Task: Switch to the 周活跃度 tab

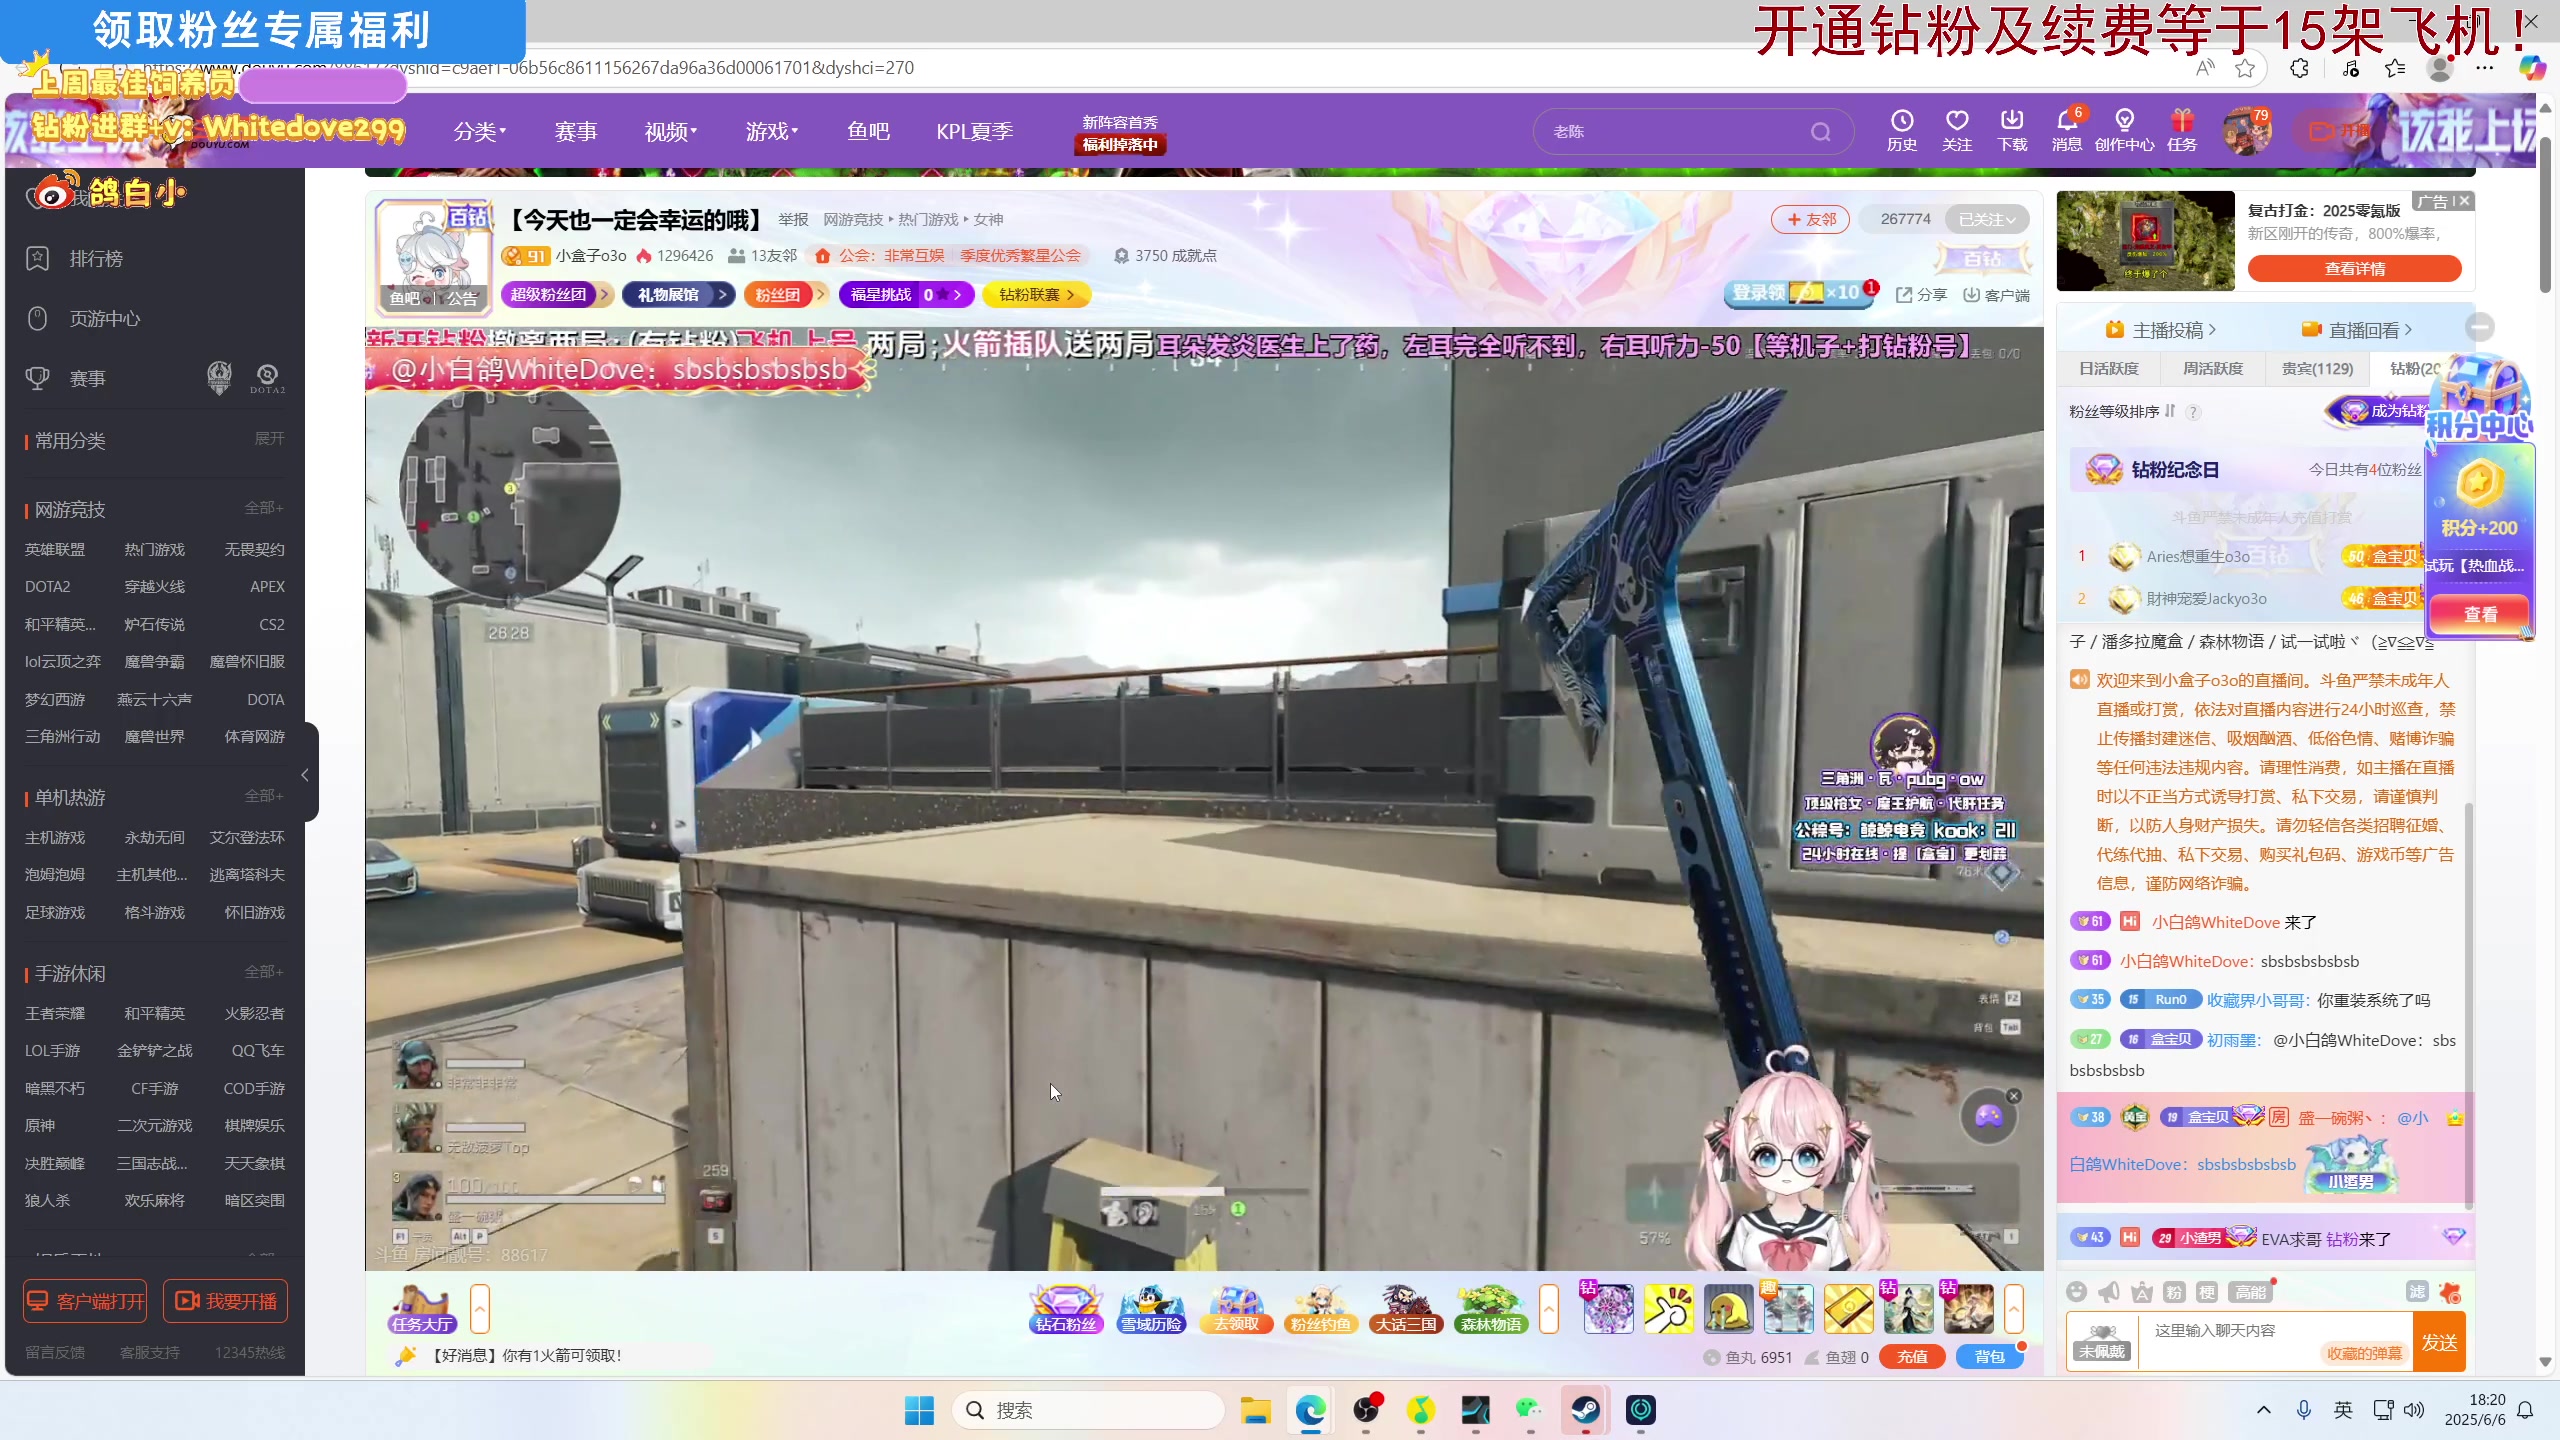Action: tap(2212, 369)
